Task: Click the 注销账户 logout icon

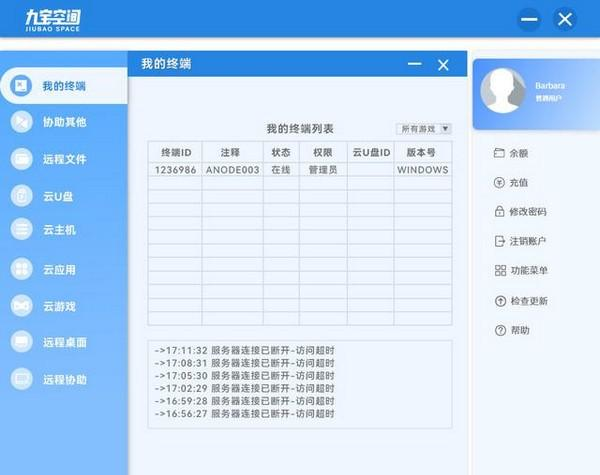Action: click(x=499, y=241)
